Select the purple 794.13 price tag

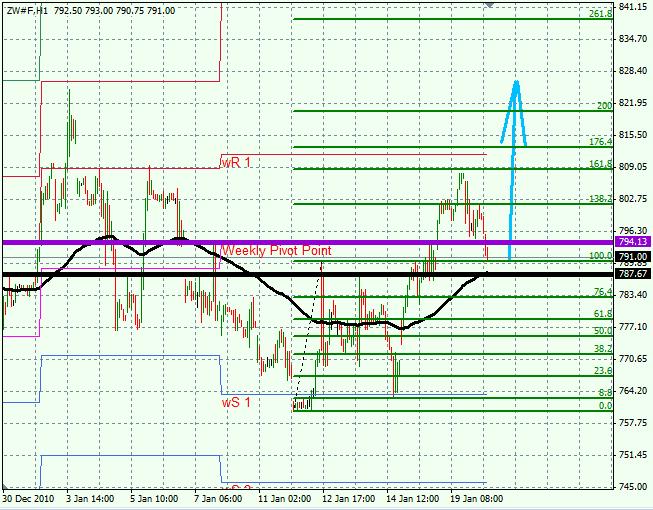pos(633,242)
